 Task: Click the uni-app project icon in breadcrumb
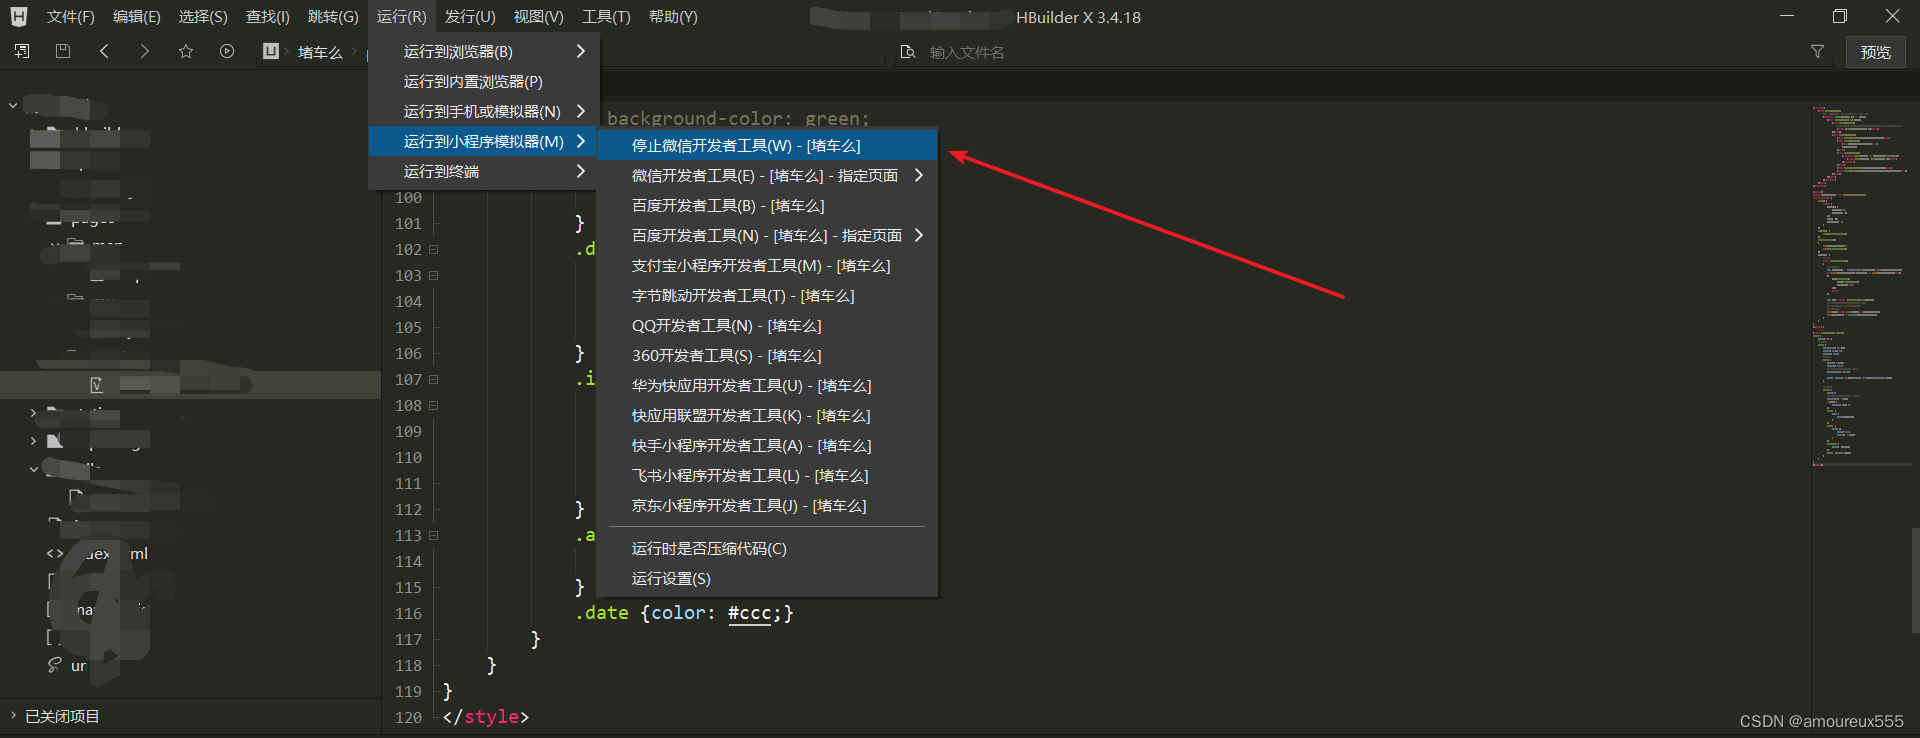(x=271, y=51)
